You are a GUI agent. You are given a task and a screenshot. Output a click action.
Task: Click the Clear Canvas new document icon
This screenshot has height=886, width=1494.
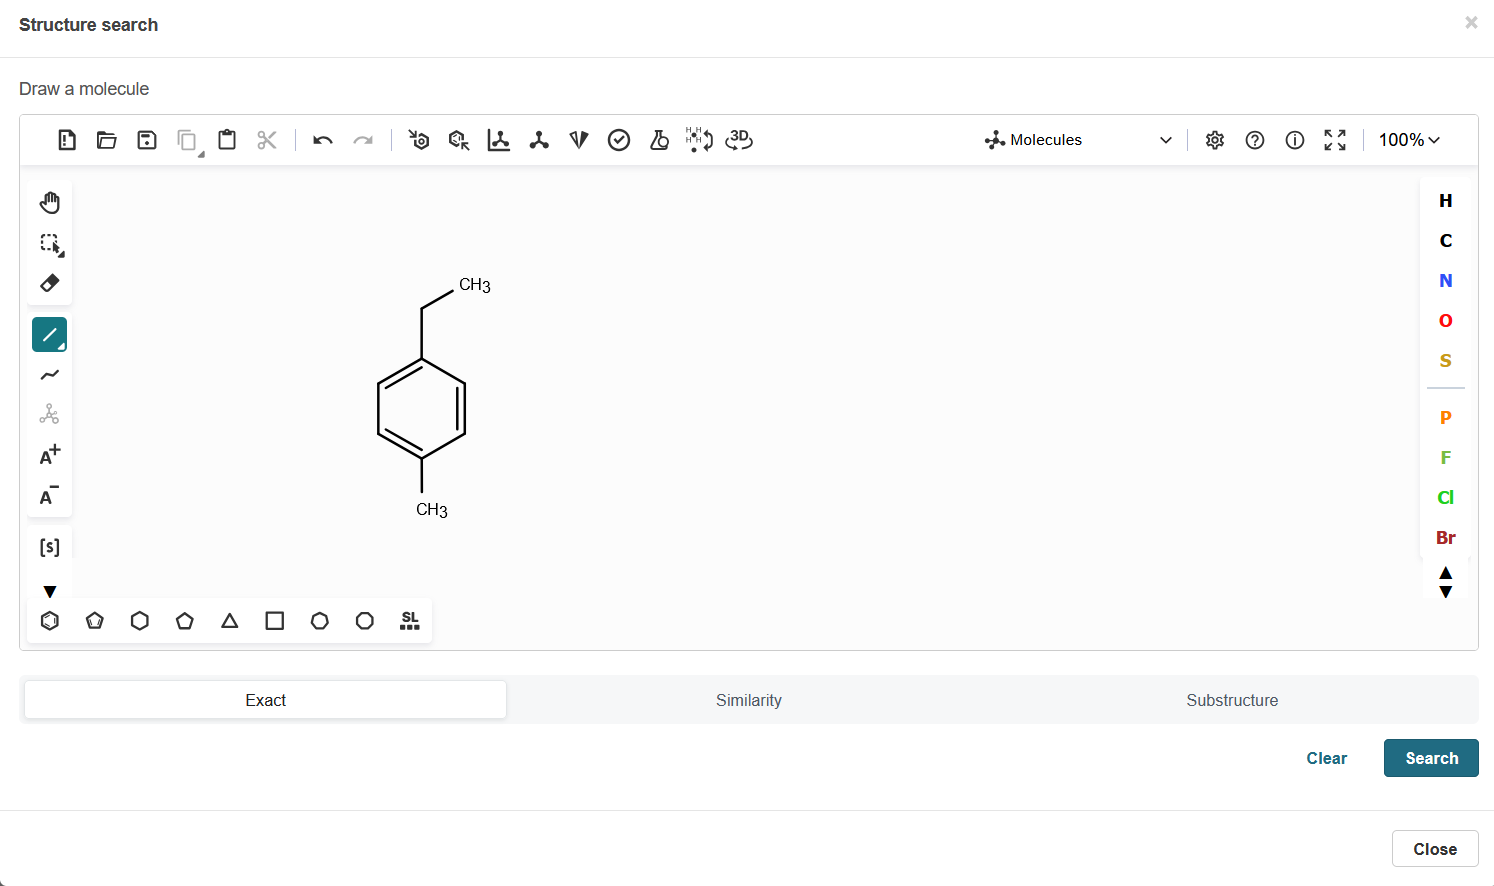pyautogui.click(x=67, y=140)
